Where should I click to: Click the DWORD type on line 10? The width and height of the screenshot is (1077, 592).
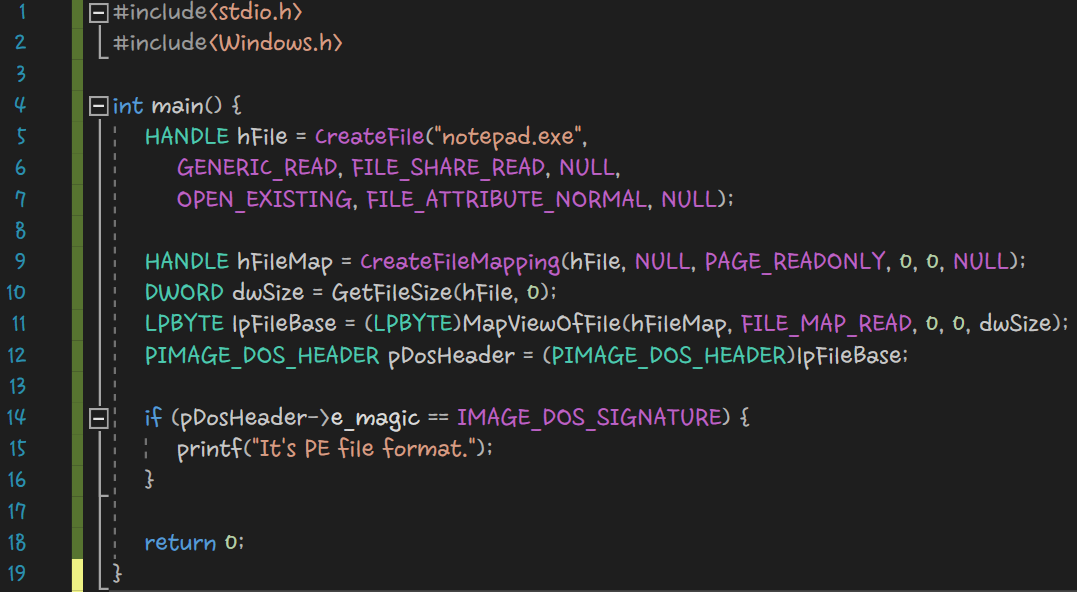coord(184,293)
